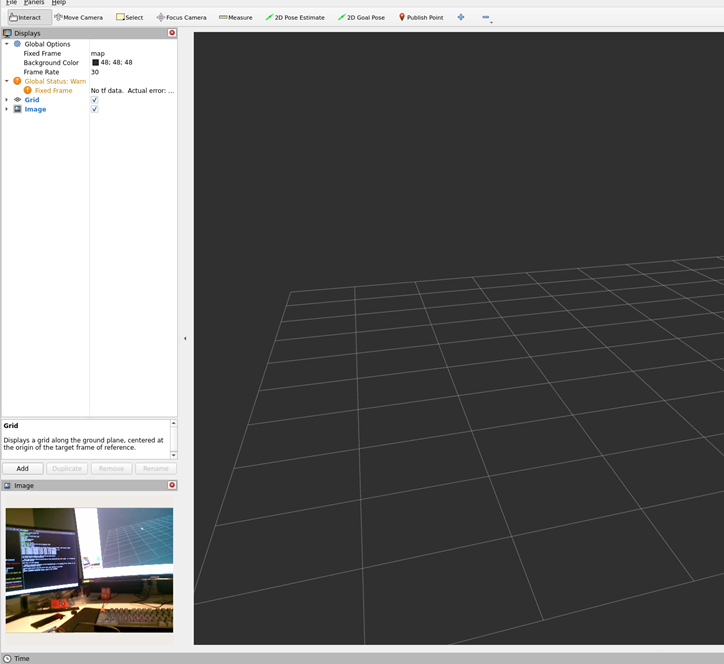Click the Focus Camera tool
This screenshot has height=664, width=724.
point(181,17)
